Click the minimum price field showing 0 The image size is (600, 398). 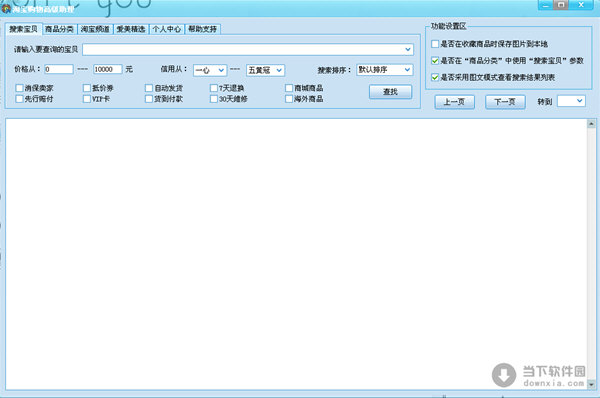click(59, 69)
